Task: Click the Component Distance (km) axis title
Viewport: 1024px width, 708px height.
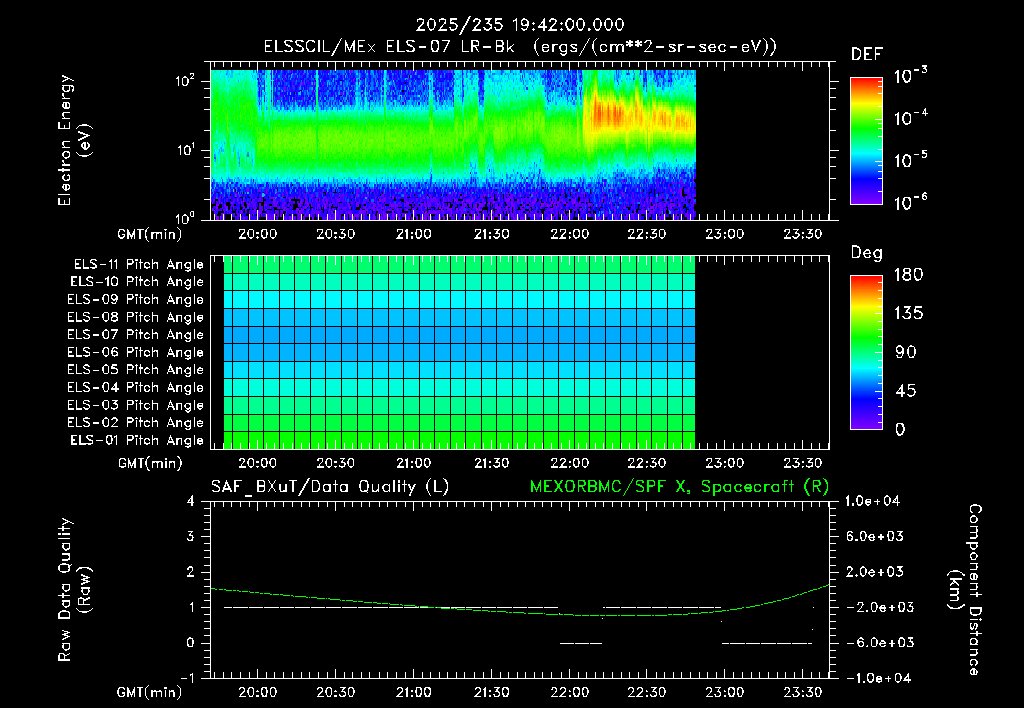Action: [965, 589]
